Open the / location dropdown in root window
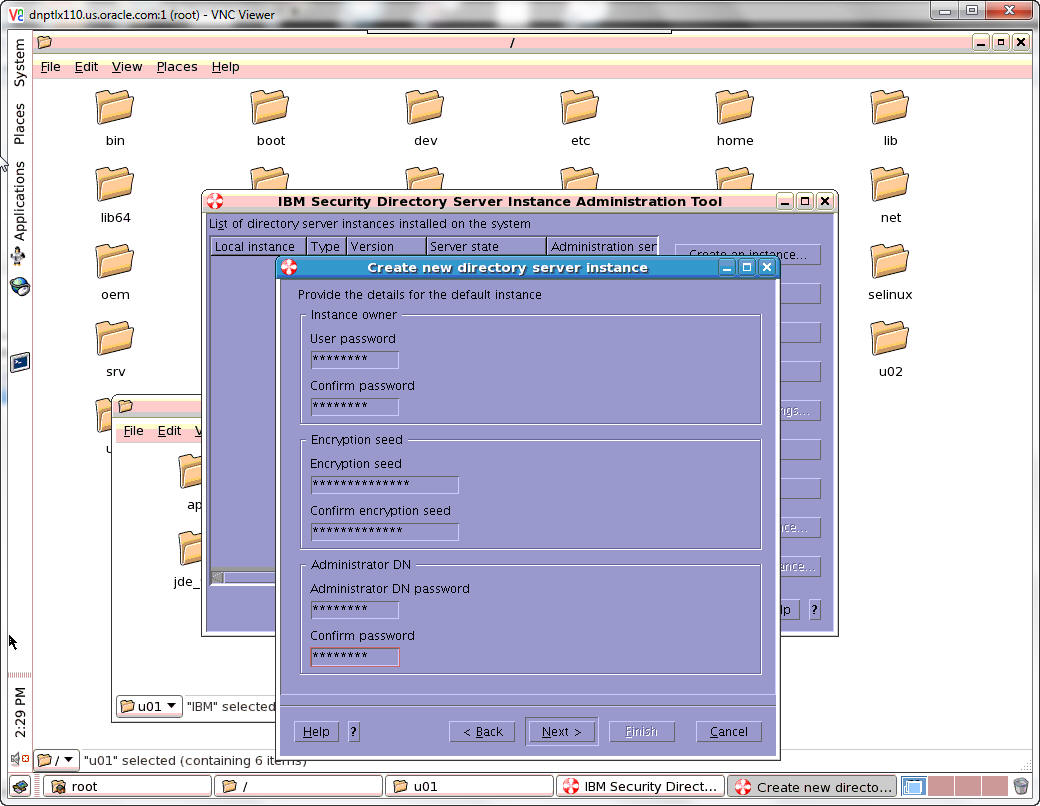Screen dimensions: 1040x806 click(x=57, y=760)
